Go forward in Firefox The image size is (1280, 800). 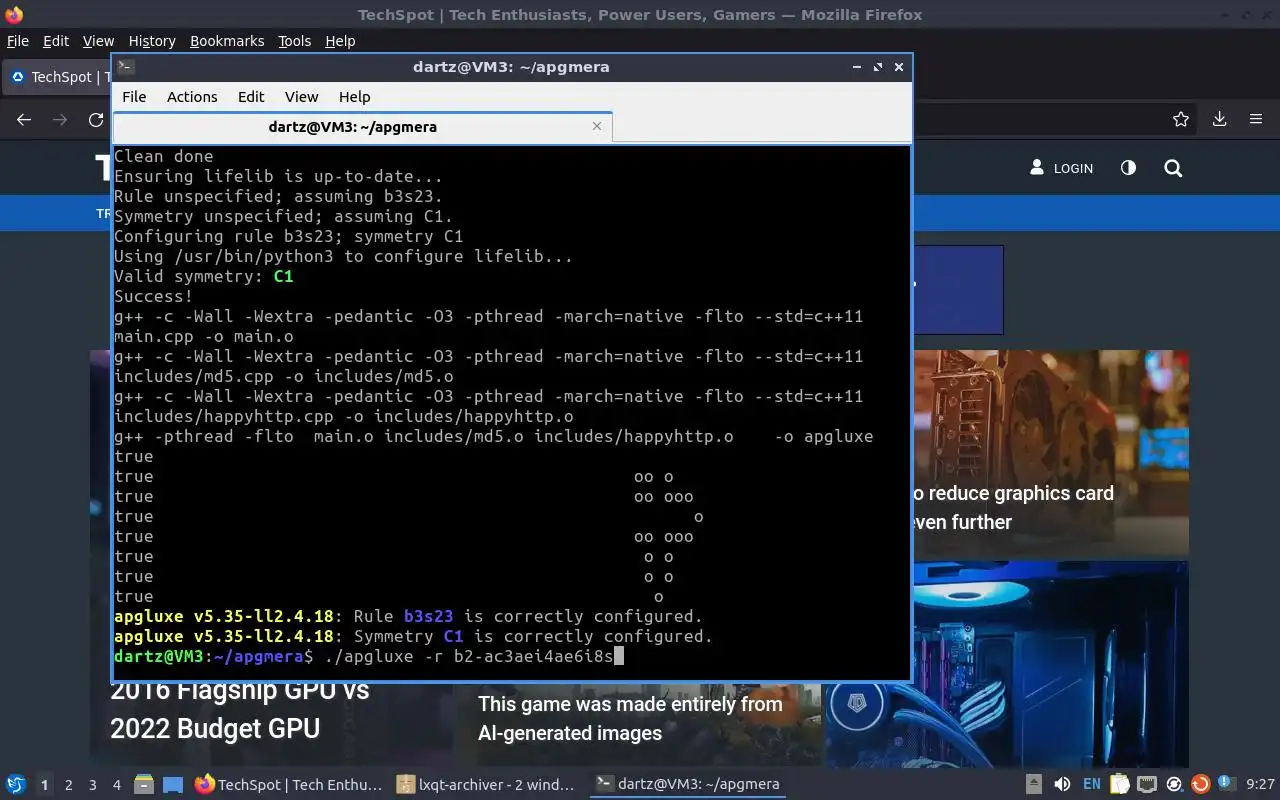pos(60,119)
